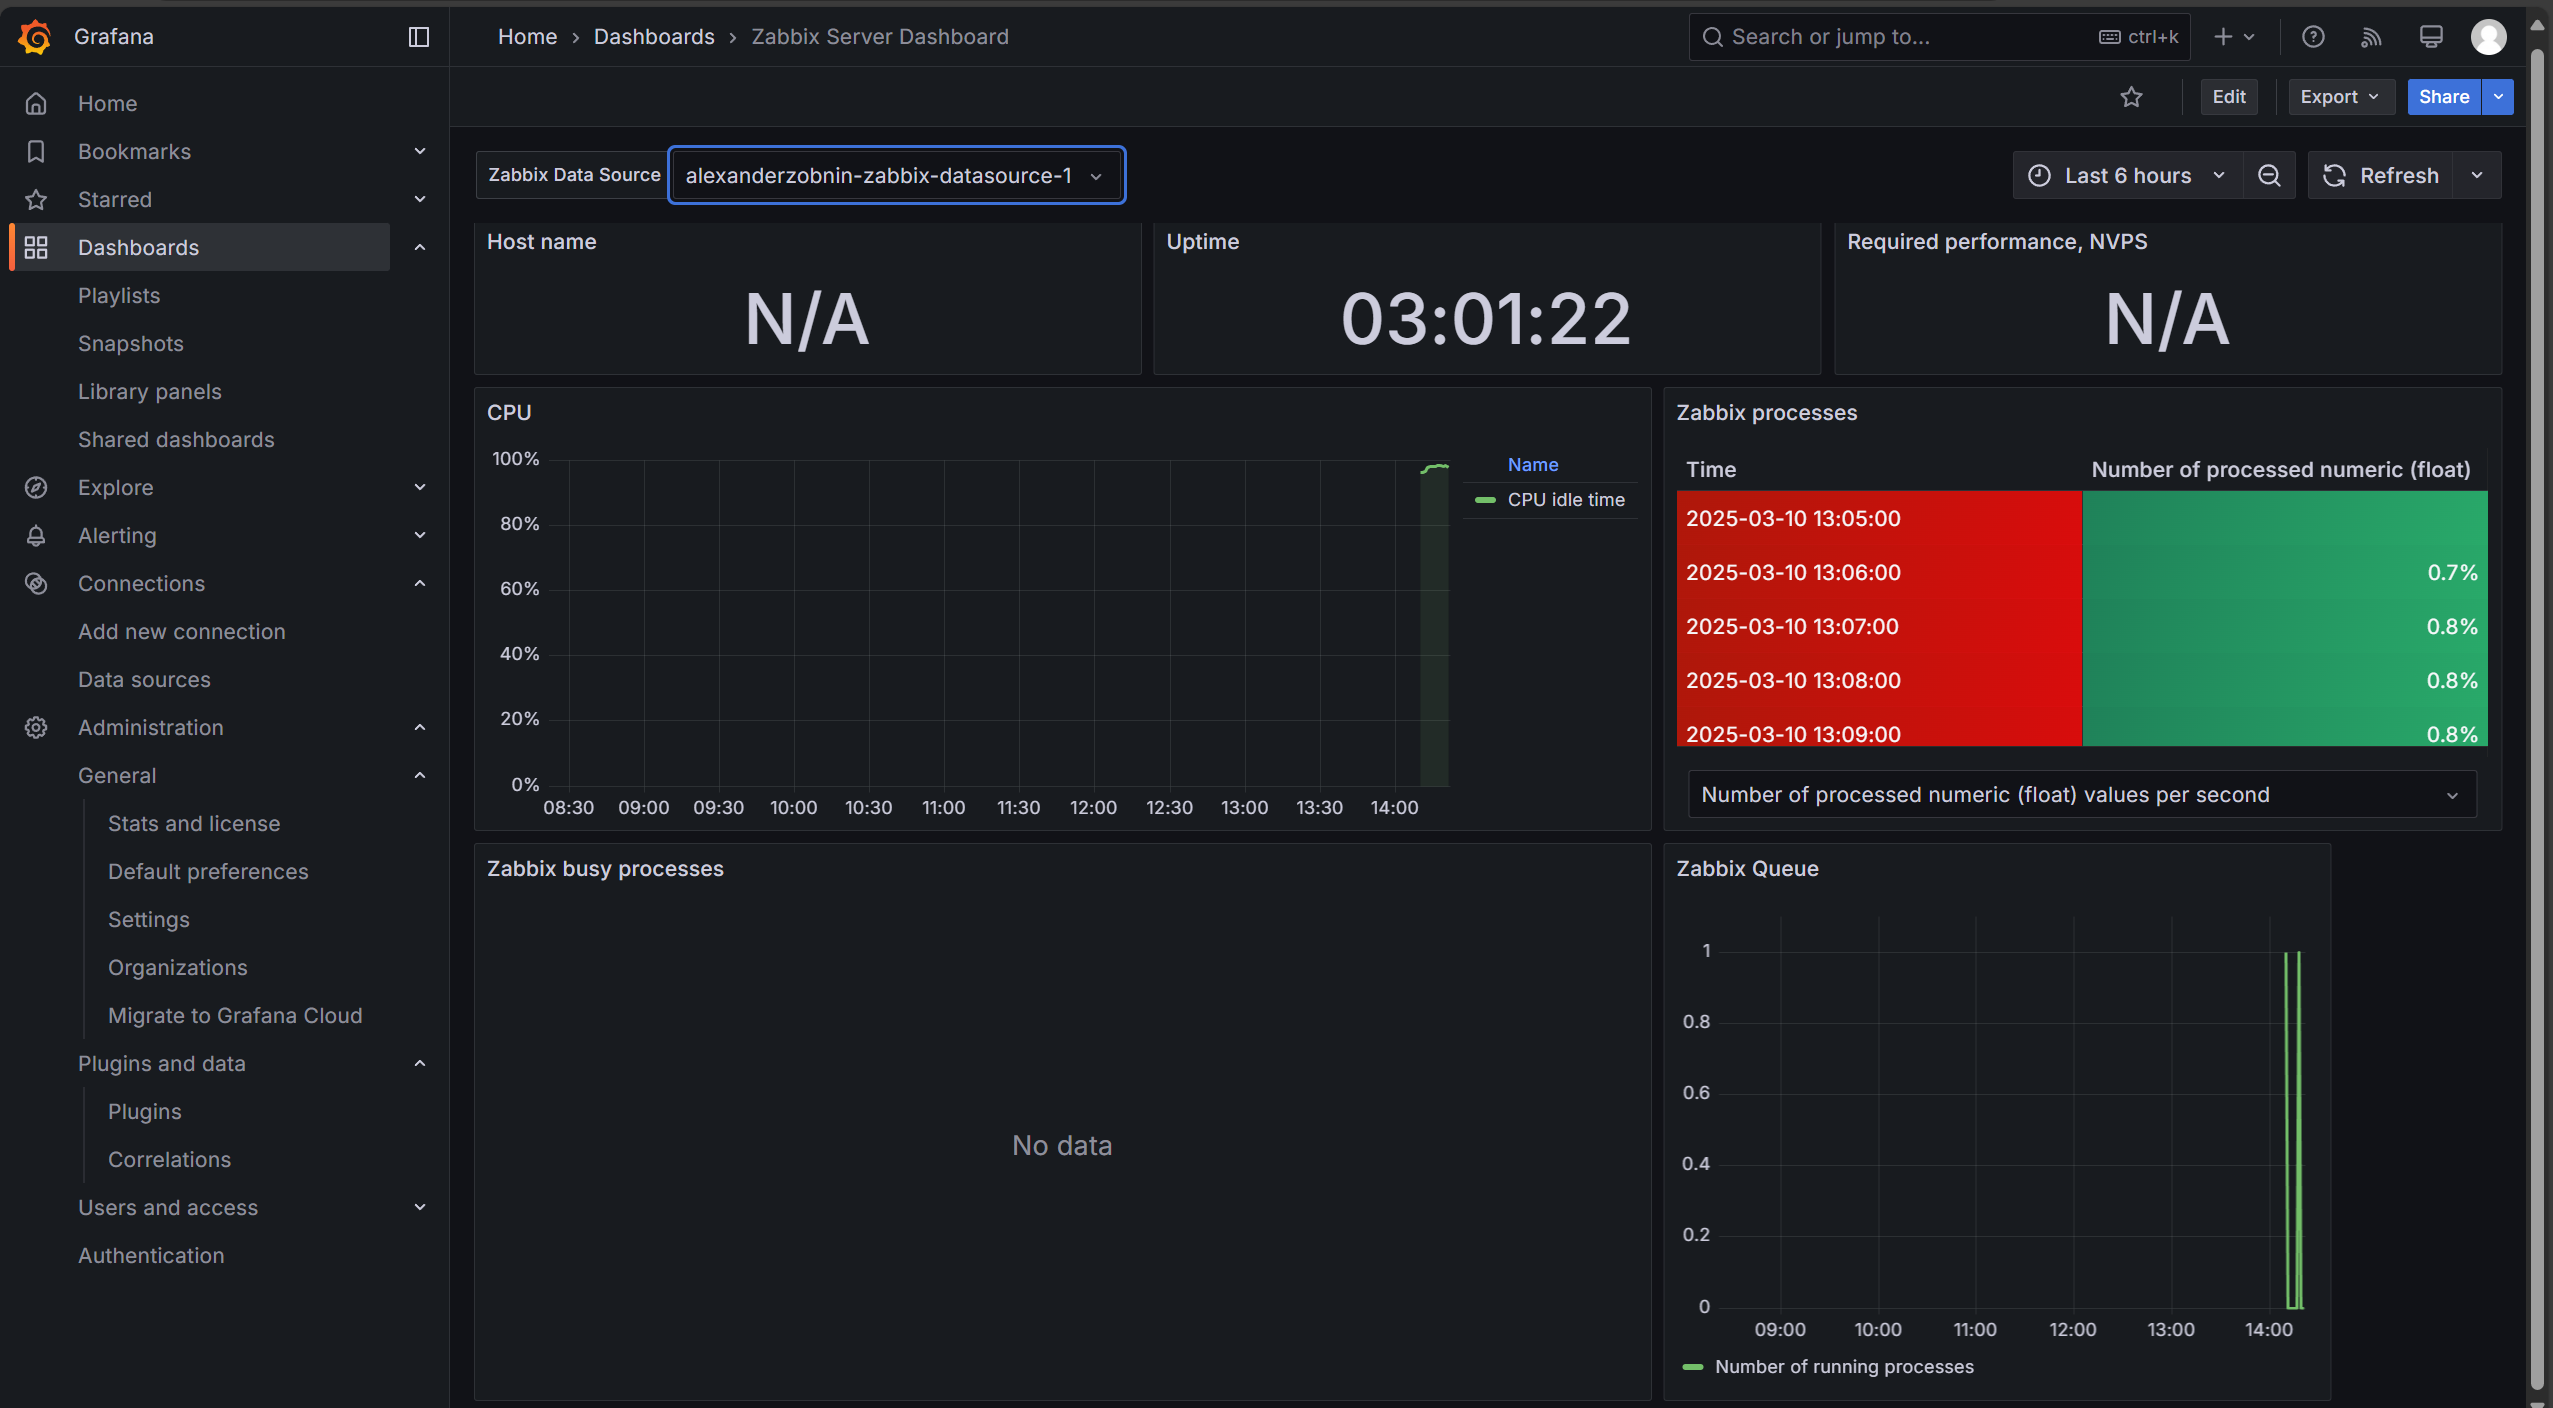Click the Starred star icon in sidebar

36,199
